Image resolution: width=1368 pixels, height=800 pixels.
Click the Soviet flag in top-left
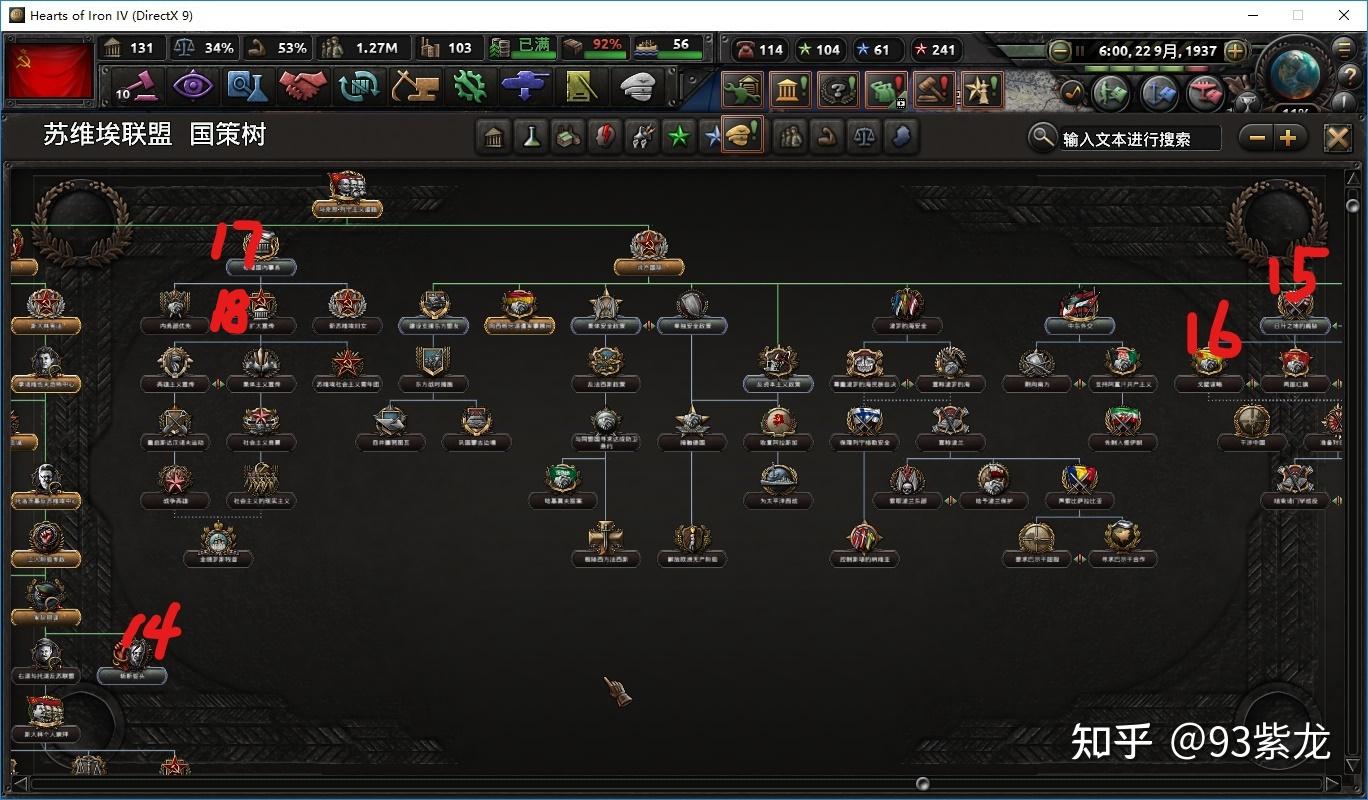(50, 69)
